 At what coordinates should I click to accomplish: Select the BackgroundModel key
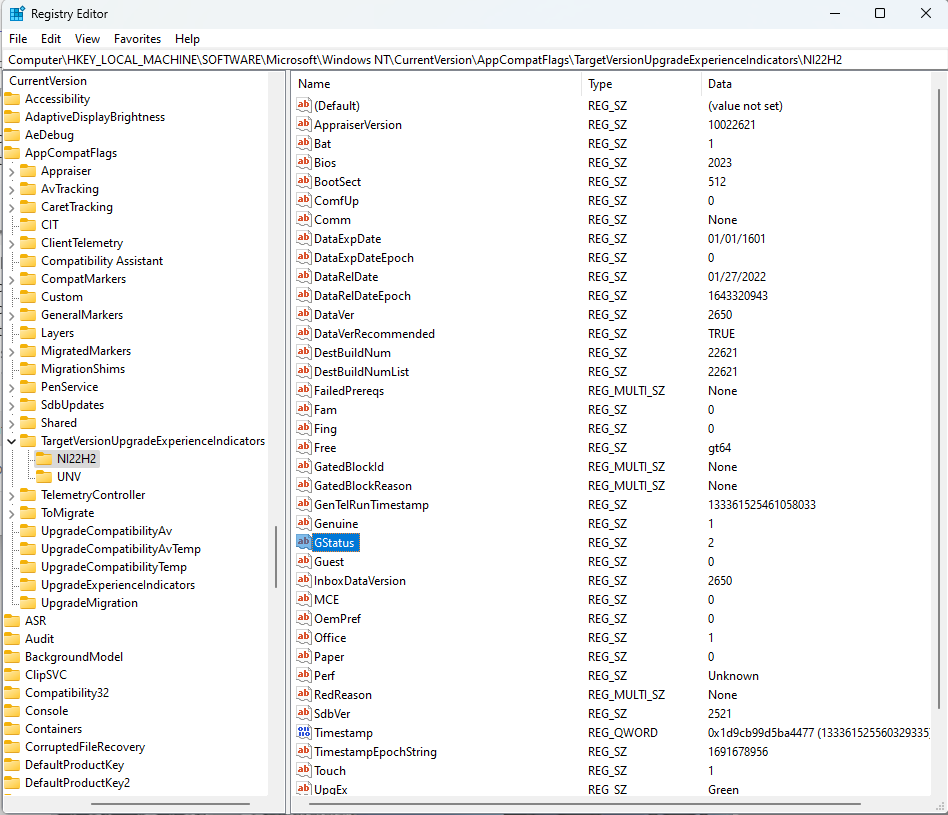click(74, 657)
